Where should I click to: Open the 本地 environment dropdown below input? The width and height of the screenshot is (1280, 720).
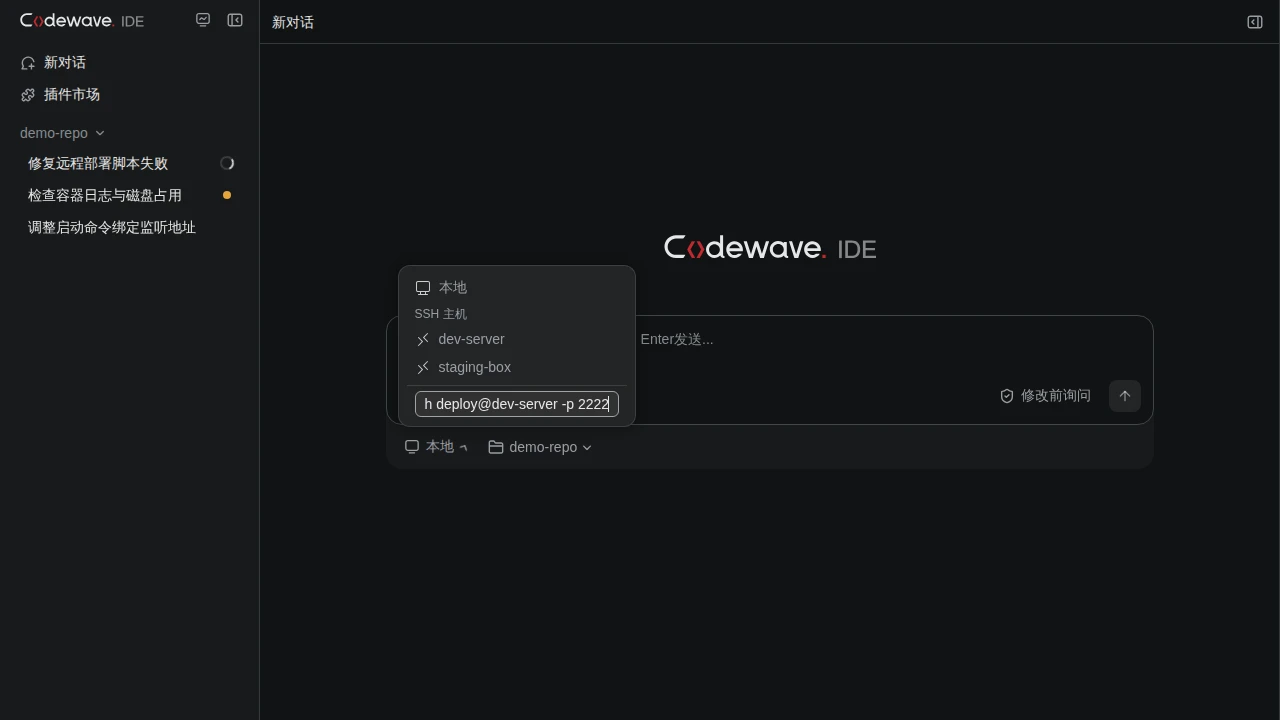(436, 447)
